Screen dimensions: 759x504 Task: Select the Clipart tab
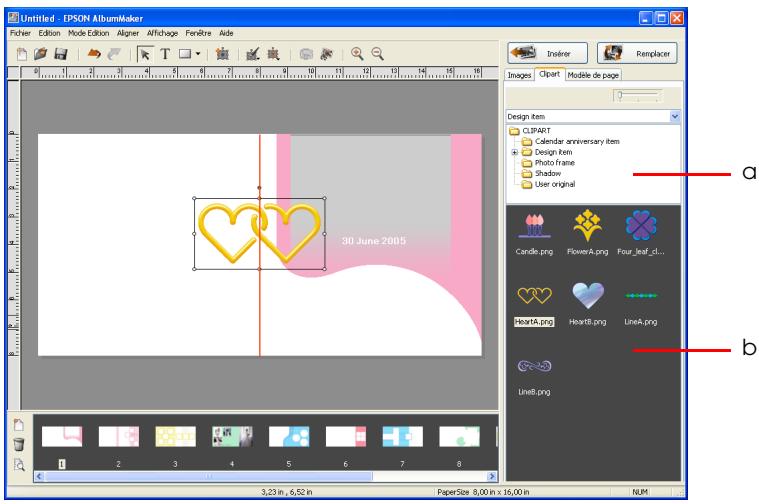pyautogui.click(x=549, y=74)
